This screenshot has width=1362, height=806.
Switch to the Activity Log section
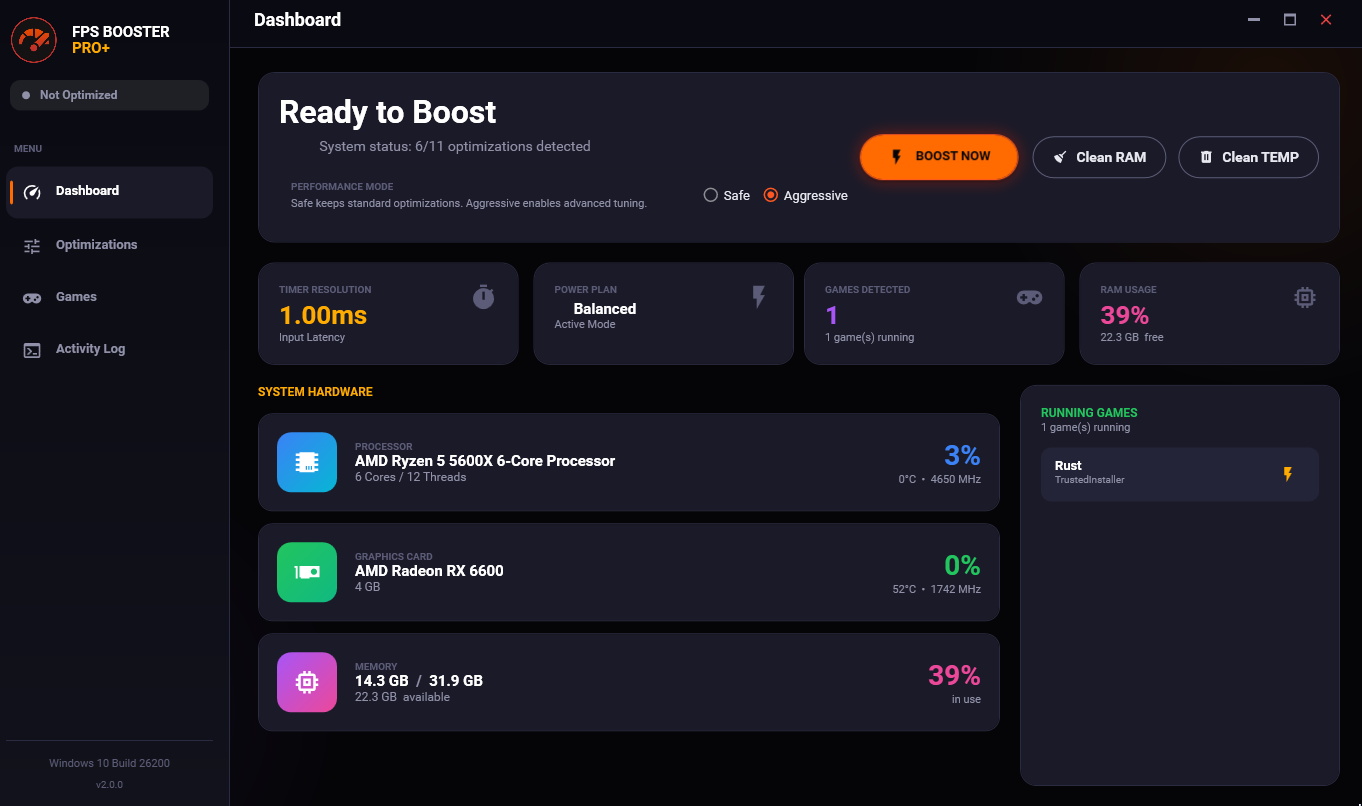tap(90, 348)
